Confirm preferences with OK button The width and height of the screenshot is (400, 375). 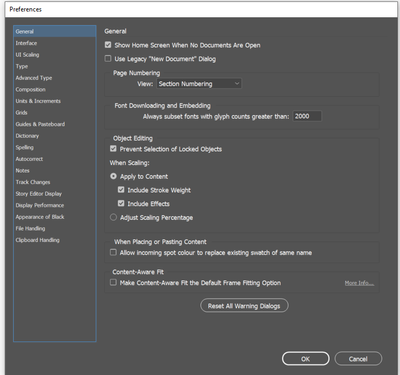pos(305,359)
